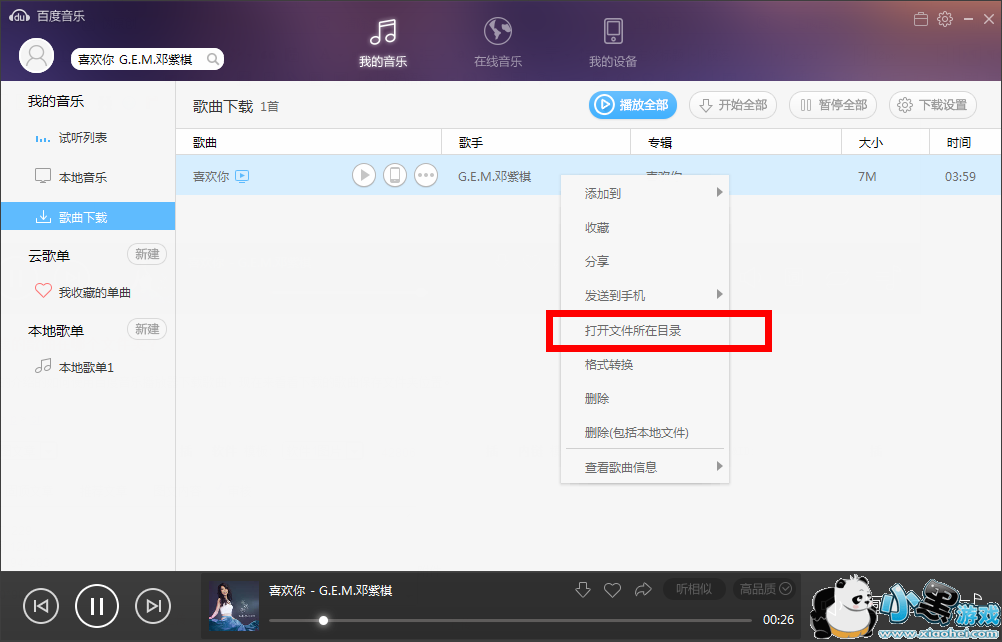Click the 听相似 button
The width and height of the screenshot is (1002, 642).
point(695,589)
